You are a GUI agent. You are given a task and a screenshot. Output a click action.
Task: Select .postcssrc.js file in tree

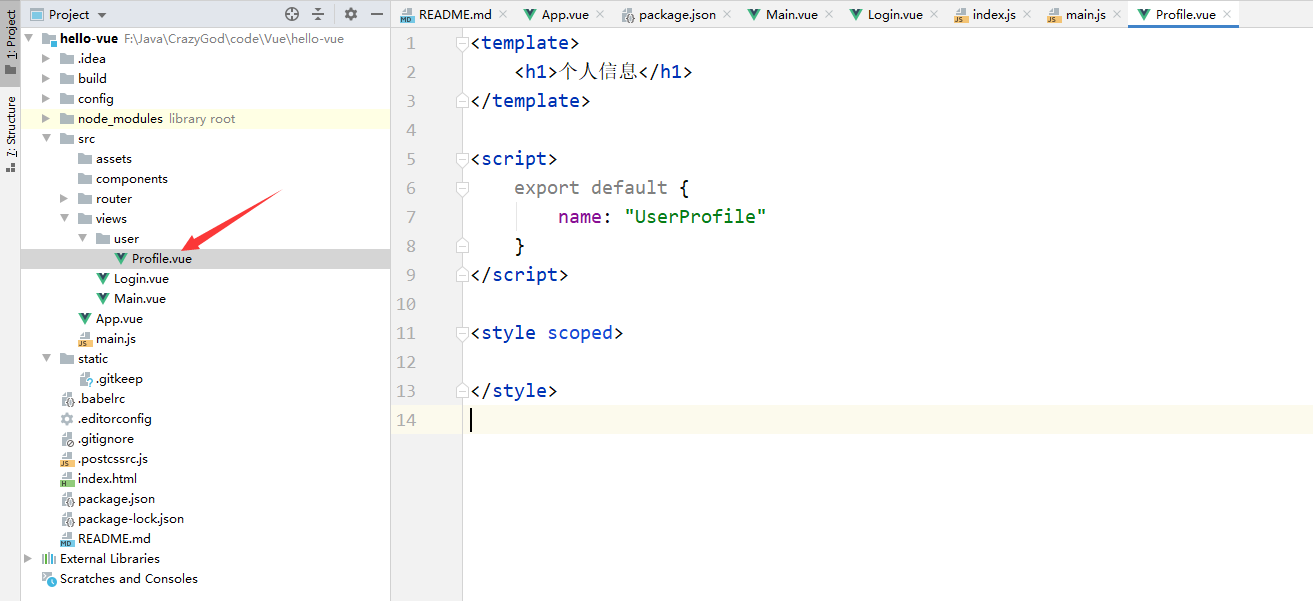pyautogui.click(x=112, y=459)
